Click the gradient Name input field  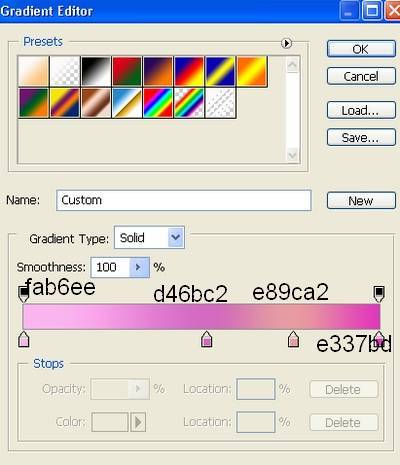coord(184,200)
